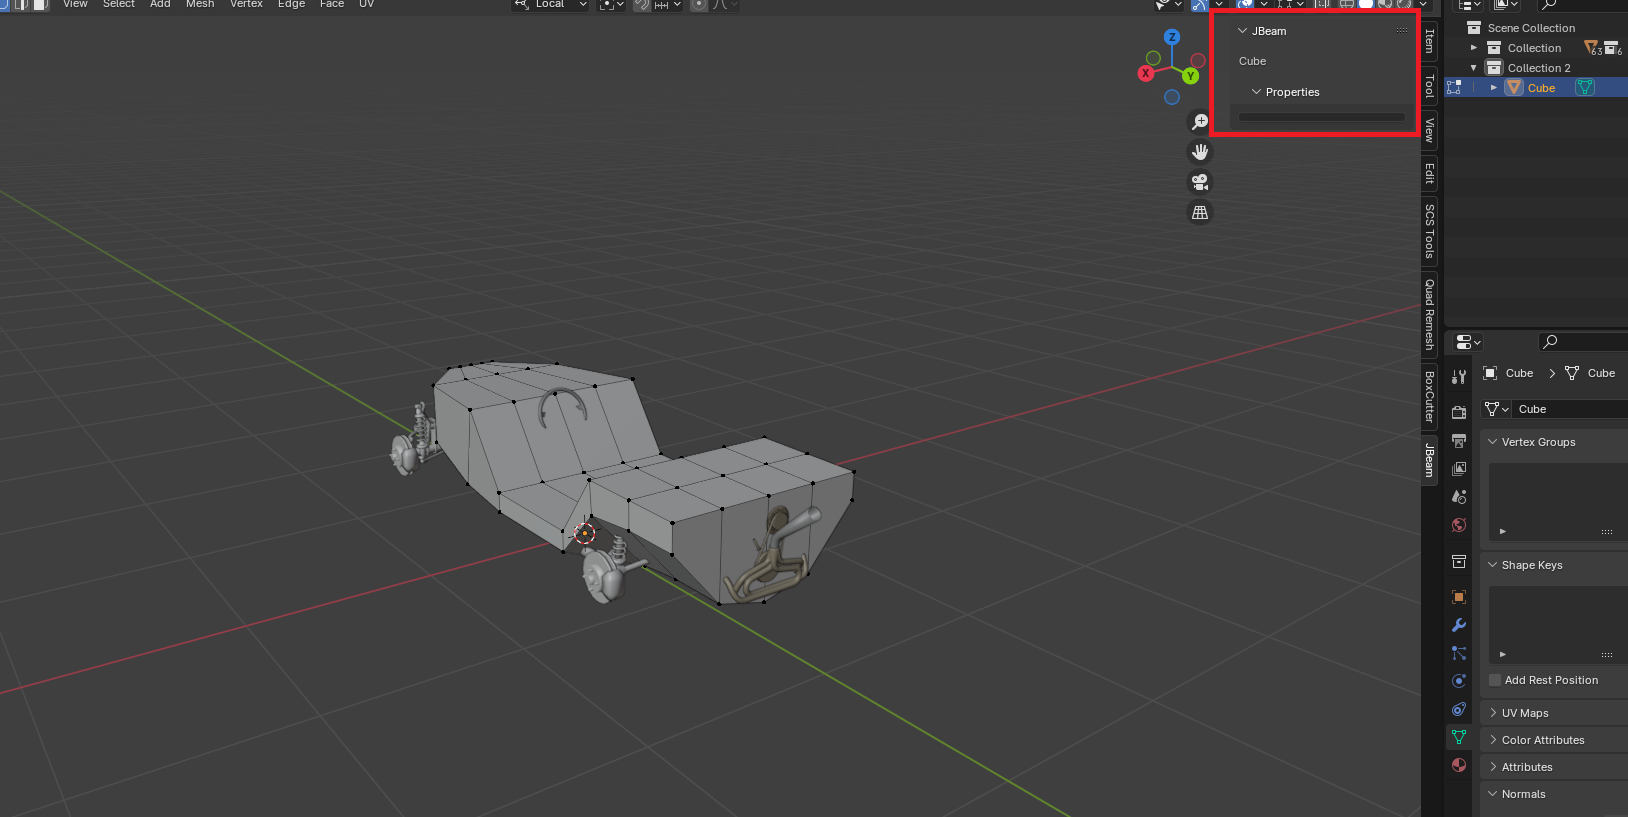Click the zoom magnifier viewport button
The width and height of the screenshot is (1628, 817).
click(x=1200, y=122)
